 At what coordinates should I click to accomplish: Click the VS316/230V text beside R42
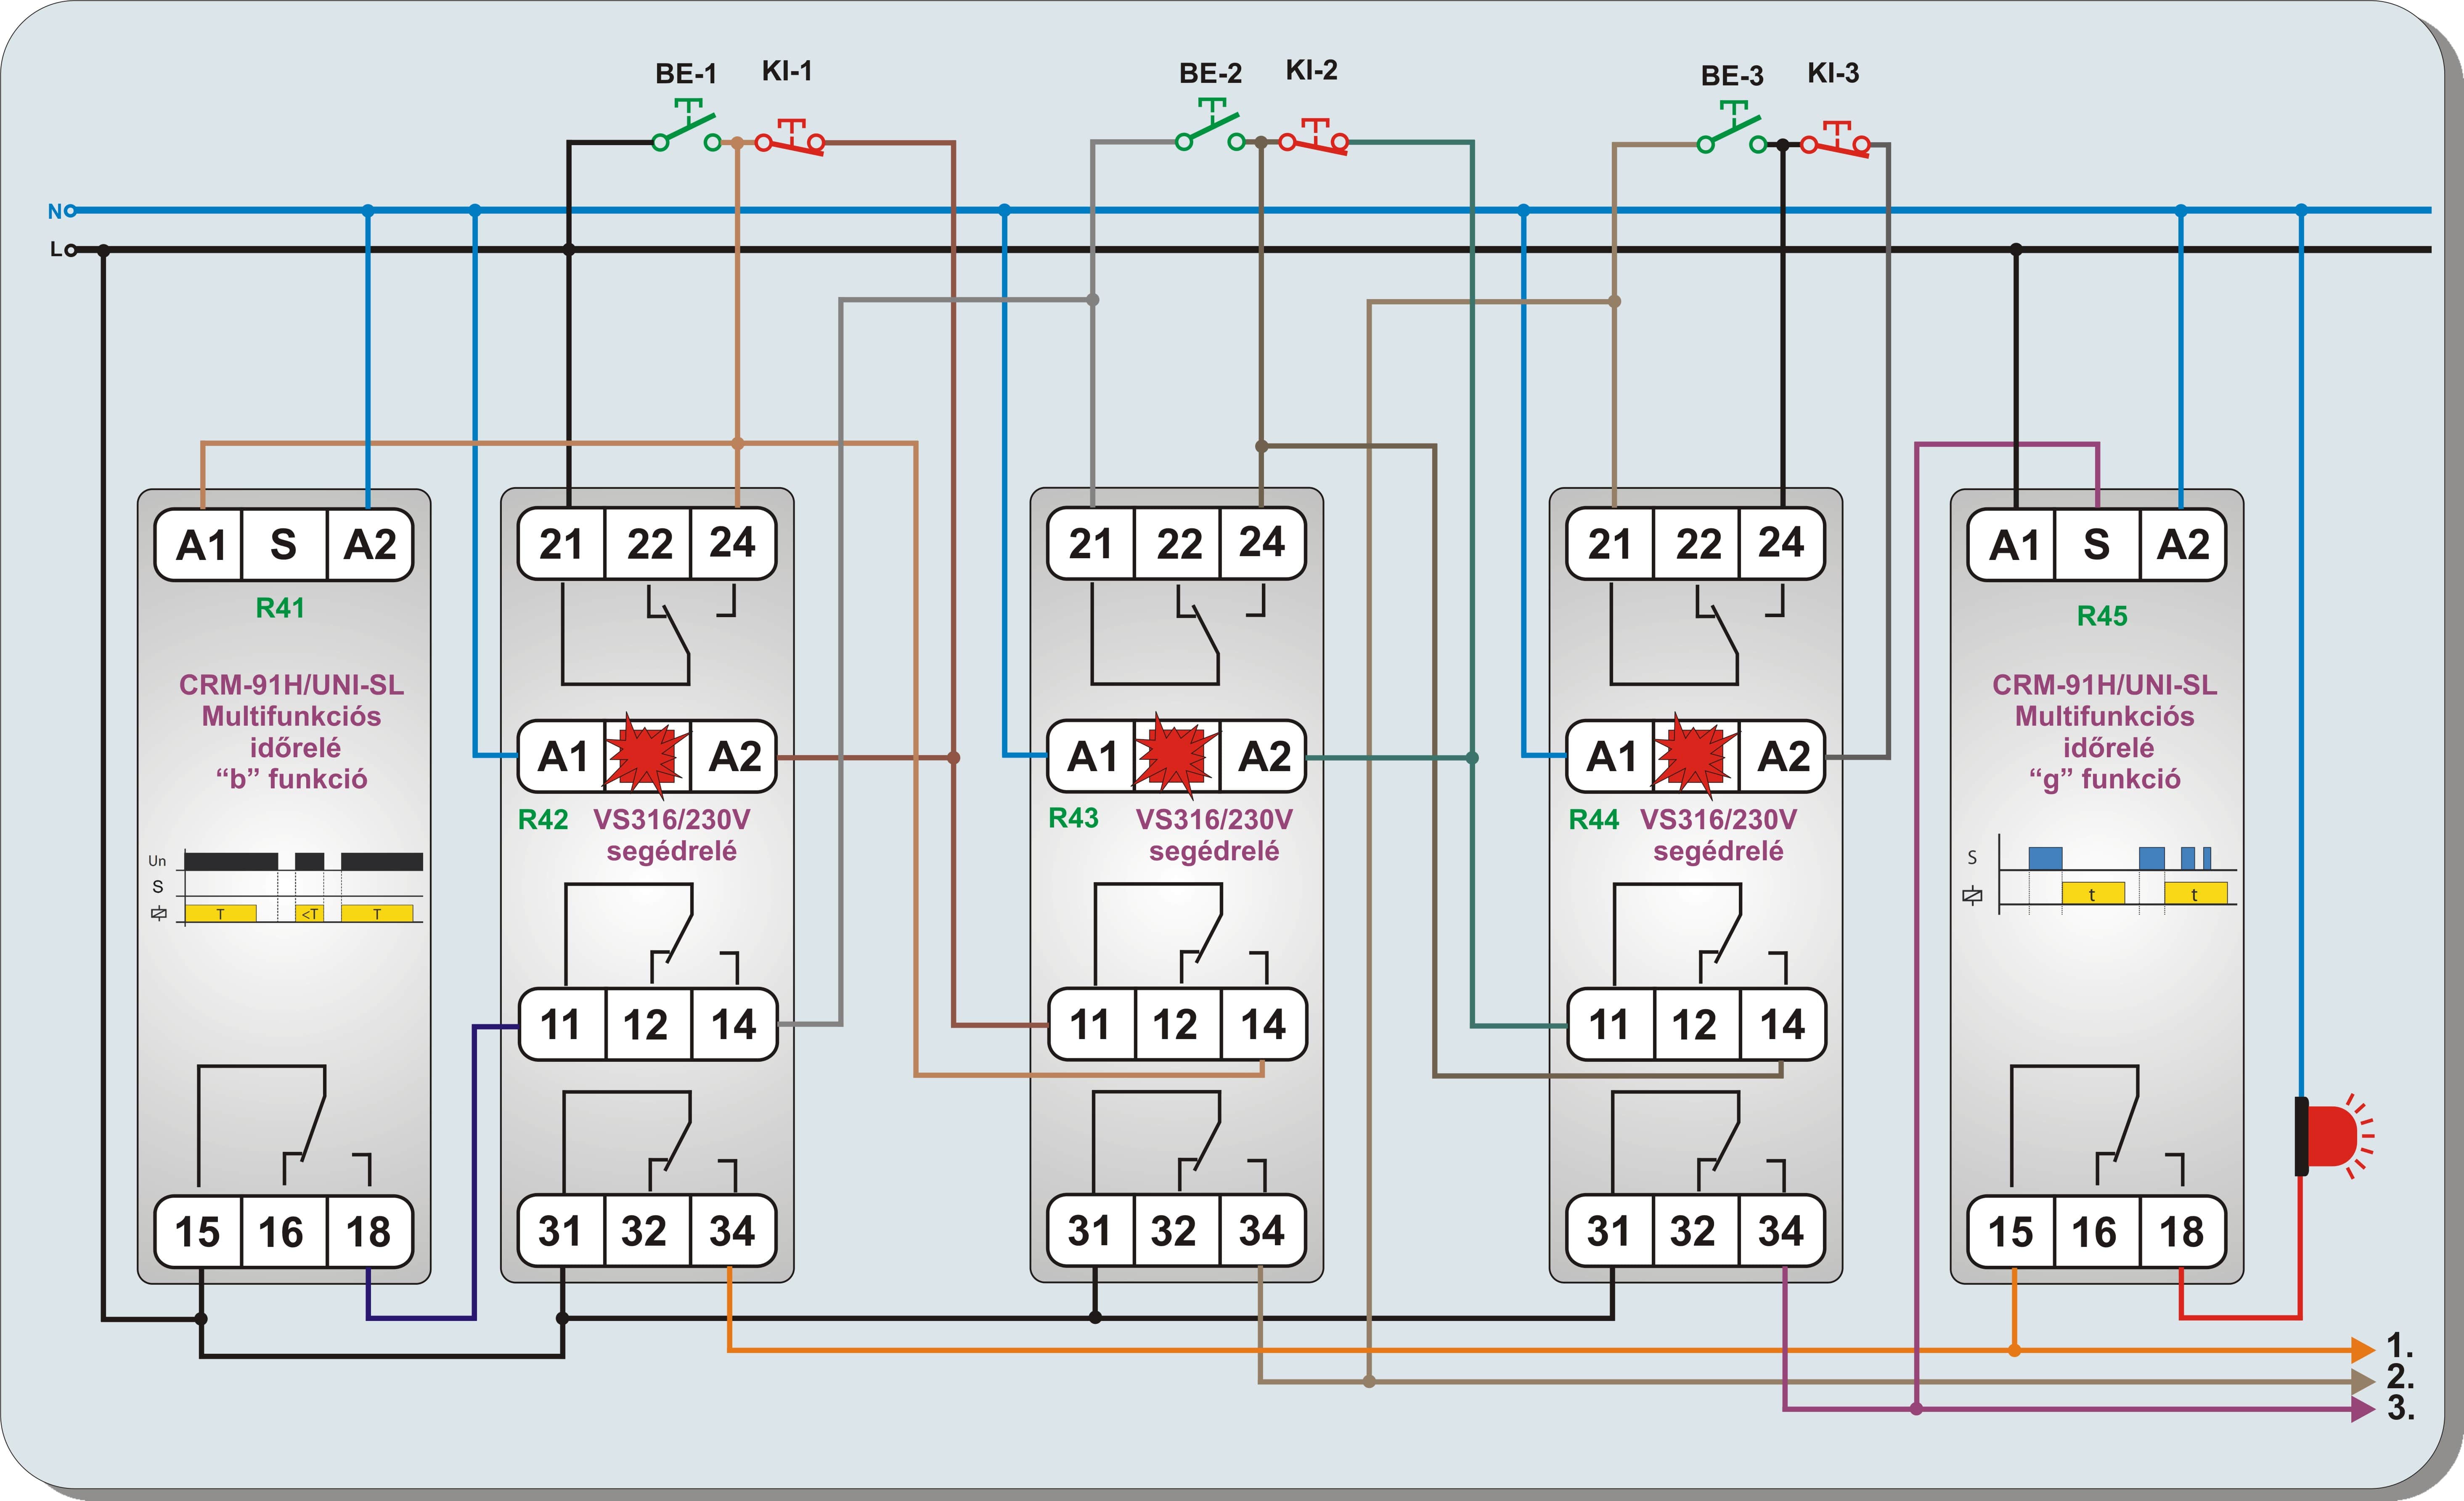pyautogui.click(x=672, y=820)
